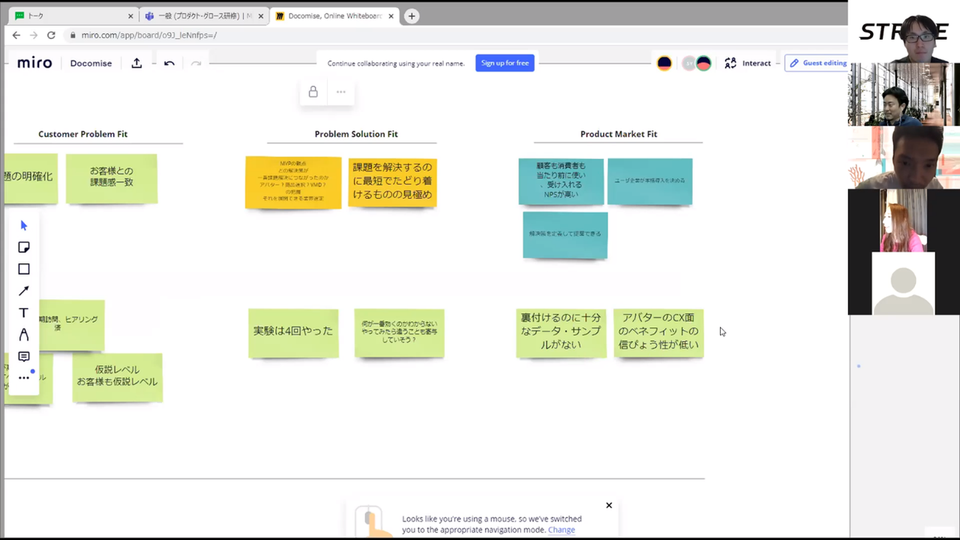Undo the last board action

click(169, 63)
